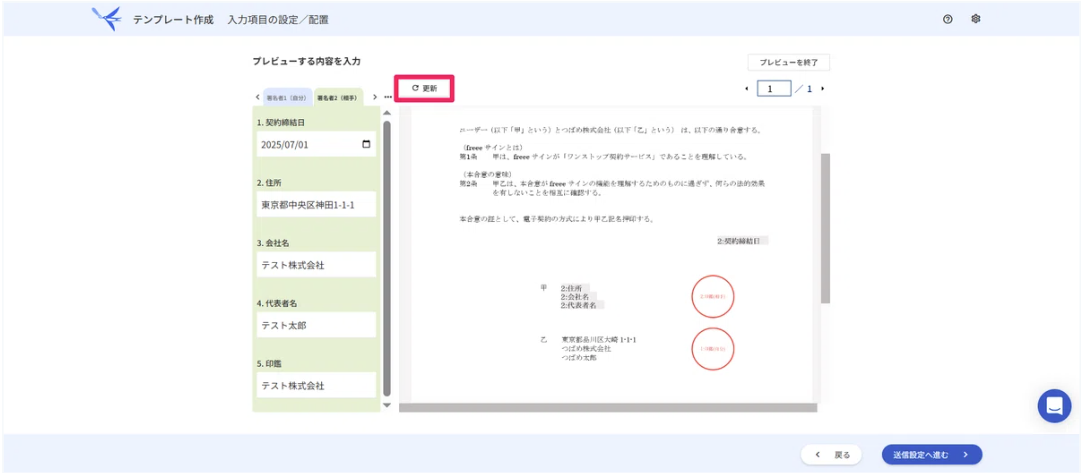The width and height of the screenshot is (1082, 473).
Task: Click the プレビューする内容を入力 heading
Action: (x=306, y=61)
